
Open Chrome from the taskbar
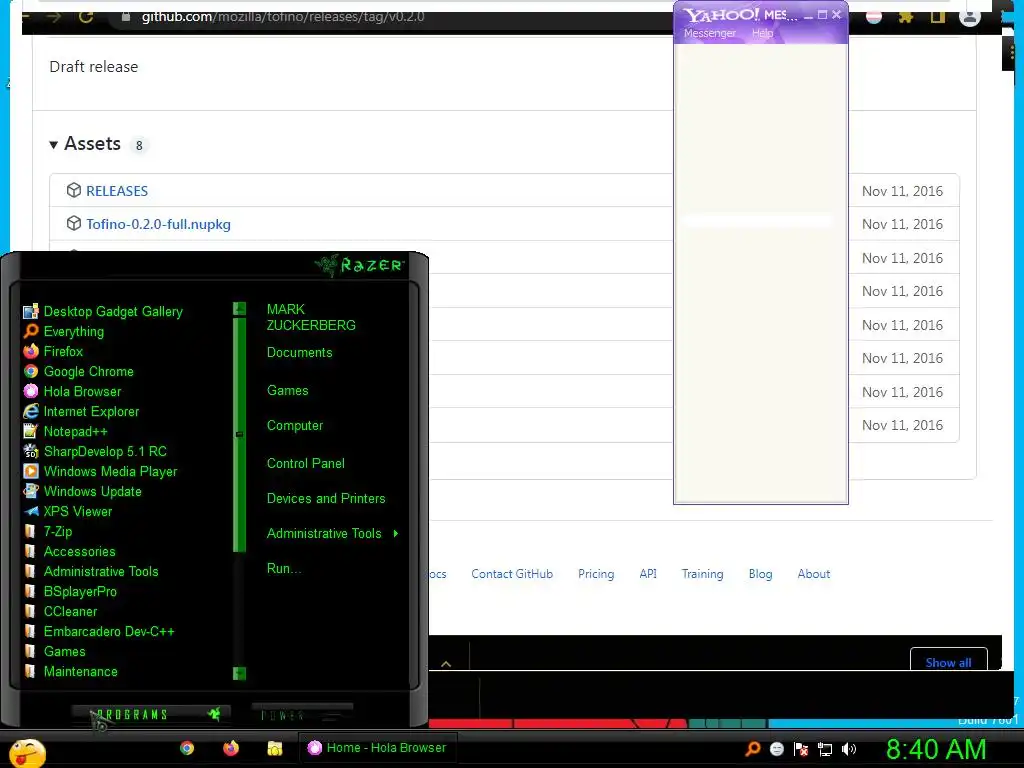[x=187, y=748]
